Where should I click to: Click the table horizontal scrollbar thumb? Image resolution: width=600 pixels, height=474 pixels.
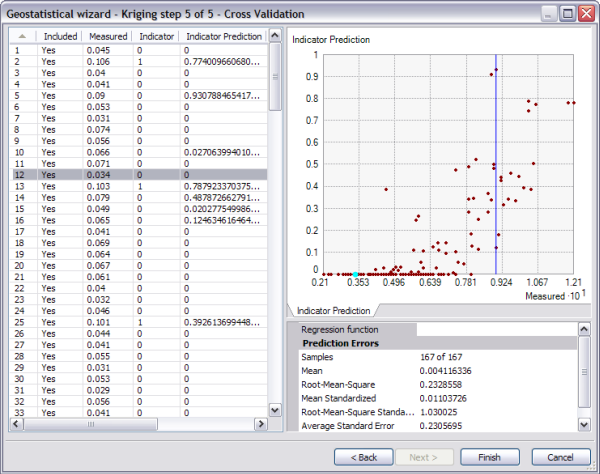tap(90, 424)
